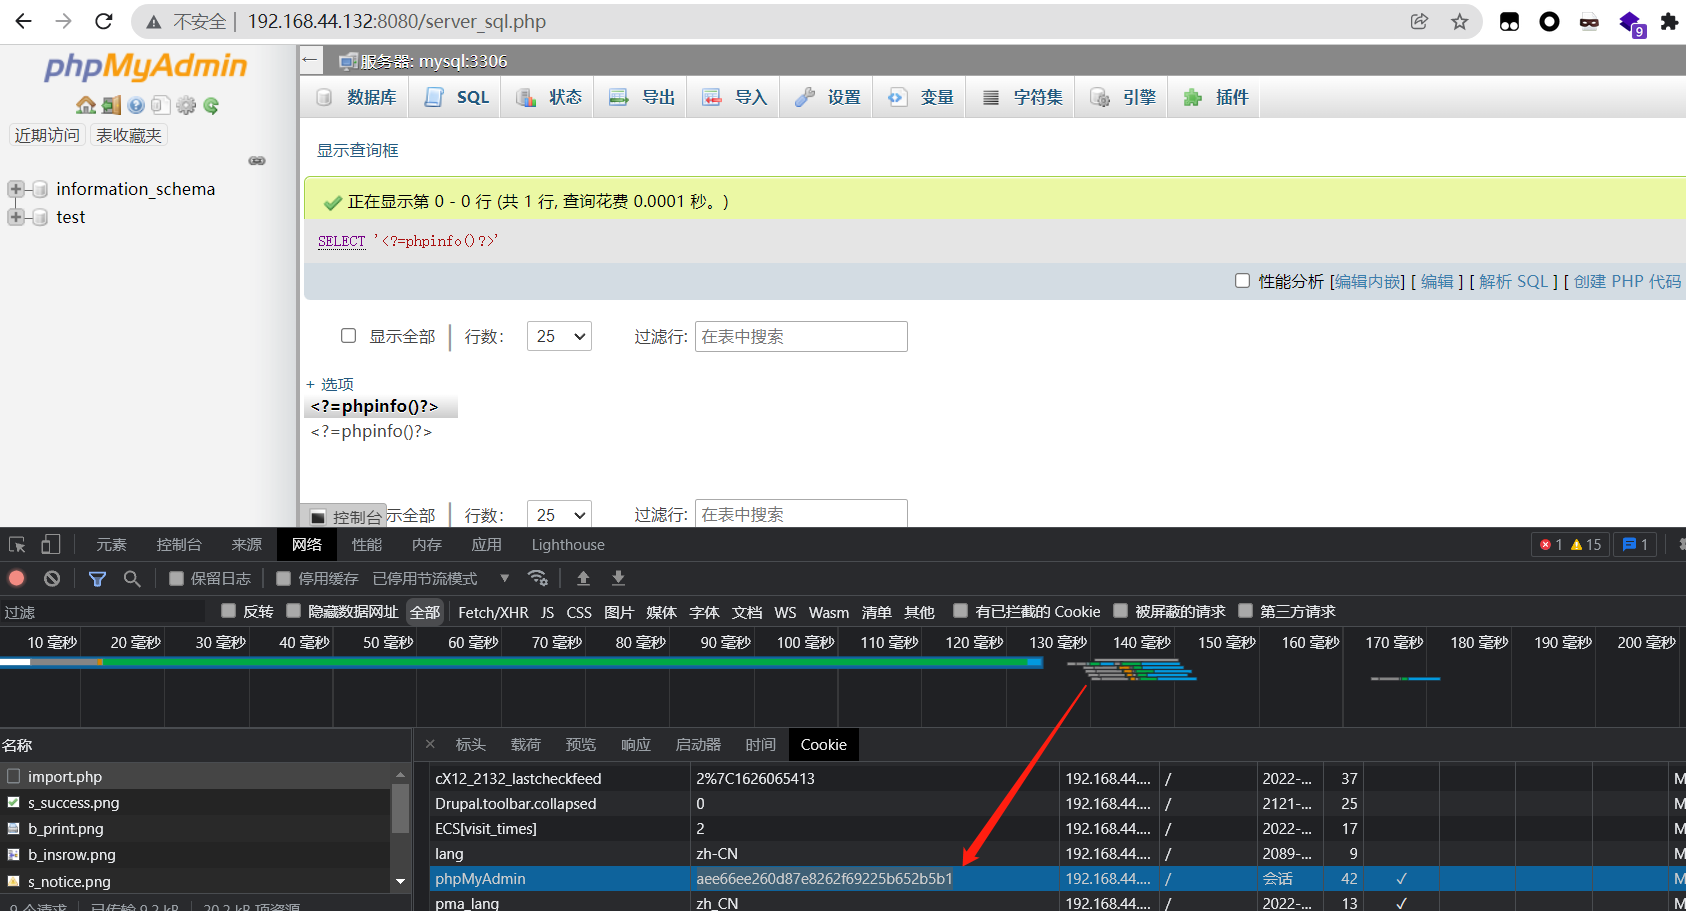This screenshot has width=1686, height=911.
Task: Toggle 隐藏数据网址 checkbox
Action: pos(293,610)
